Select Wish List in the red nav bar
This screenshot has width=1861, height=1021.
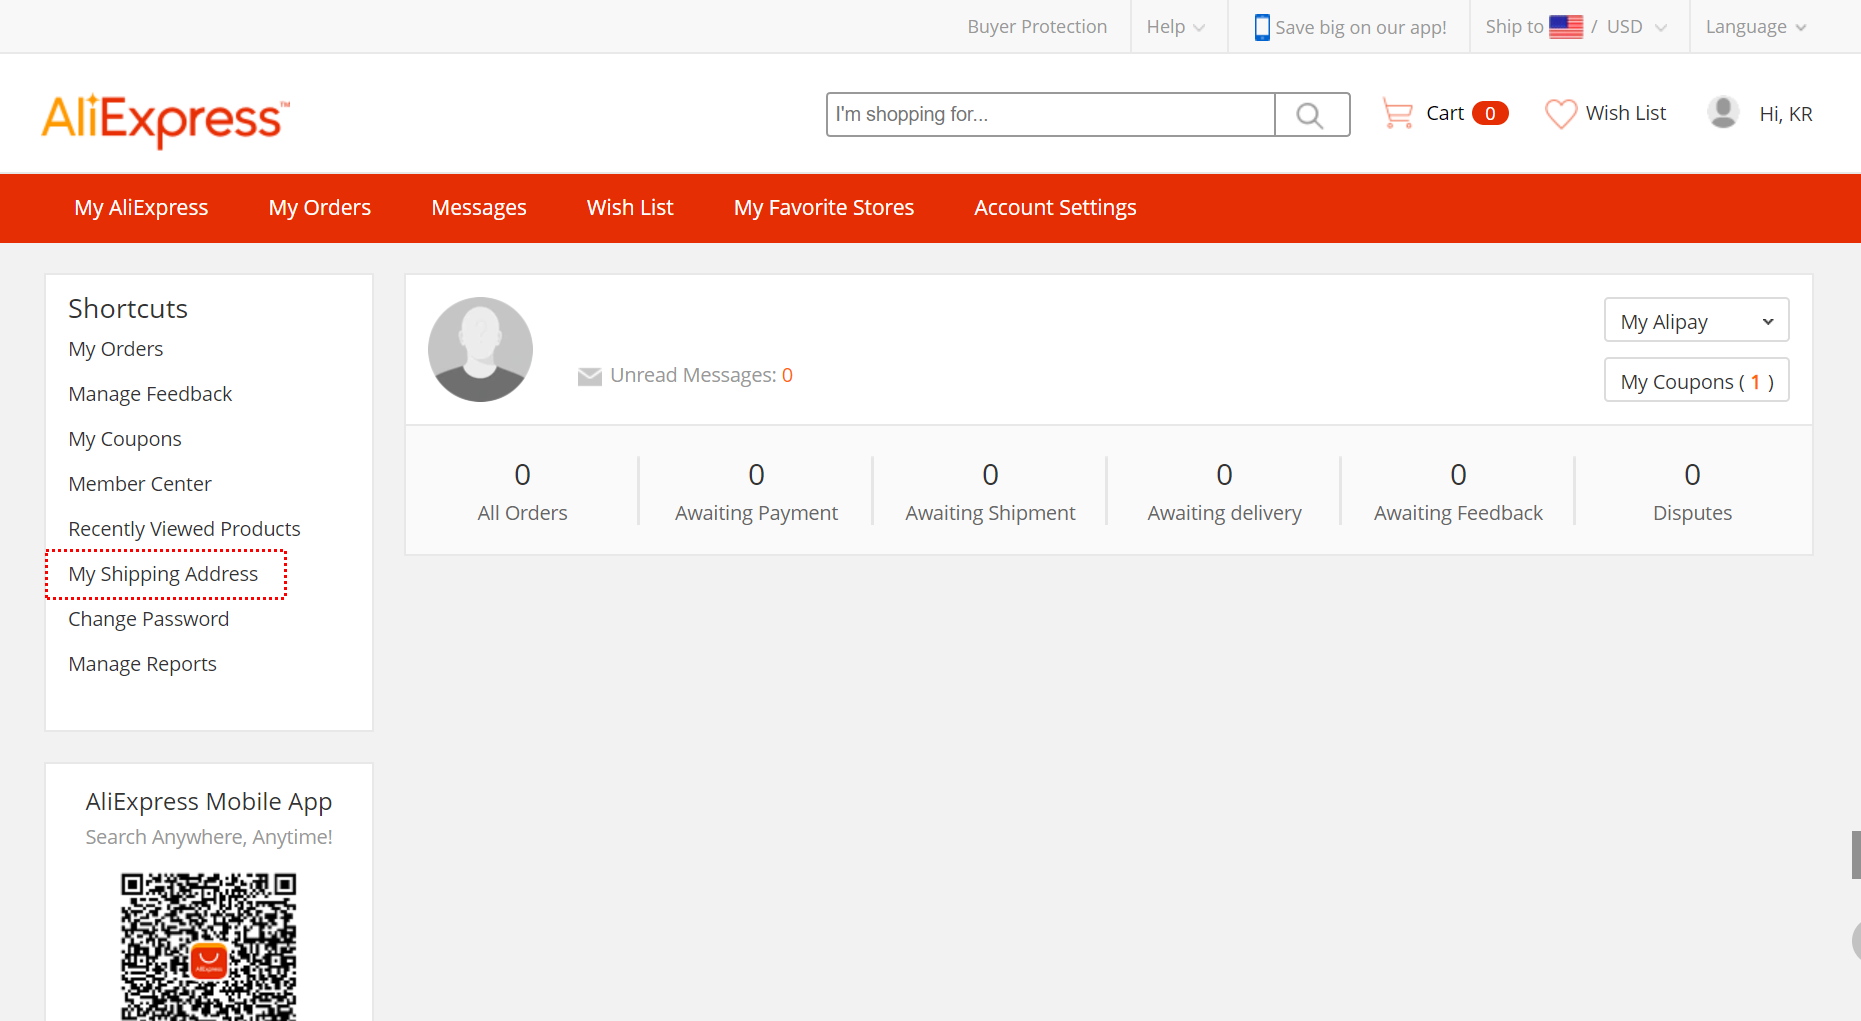[x=630, y=208]
